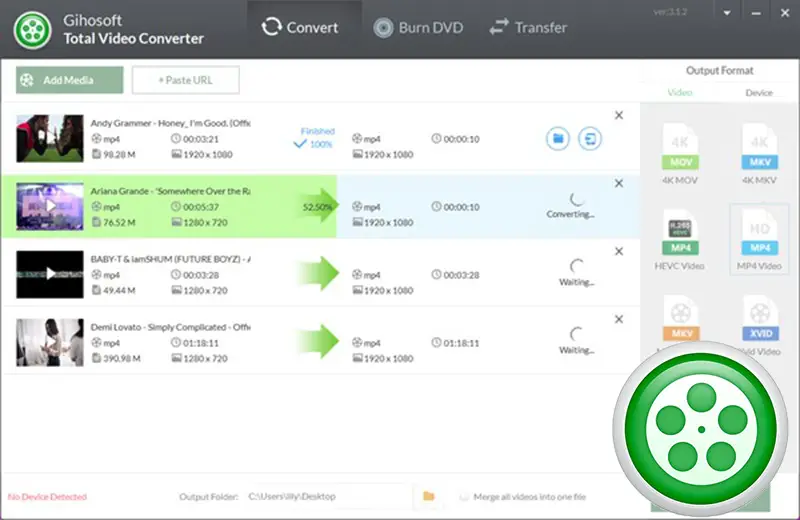
Task: Click Finished 100% status of Andy Grammer
Action: (x=315, y=138)
